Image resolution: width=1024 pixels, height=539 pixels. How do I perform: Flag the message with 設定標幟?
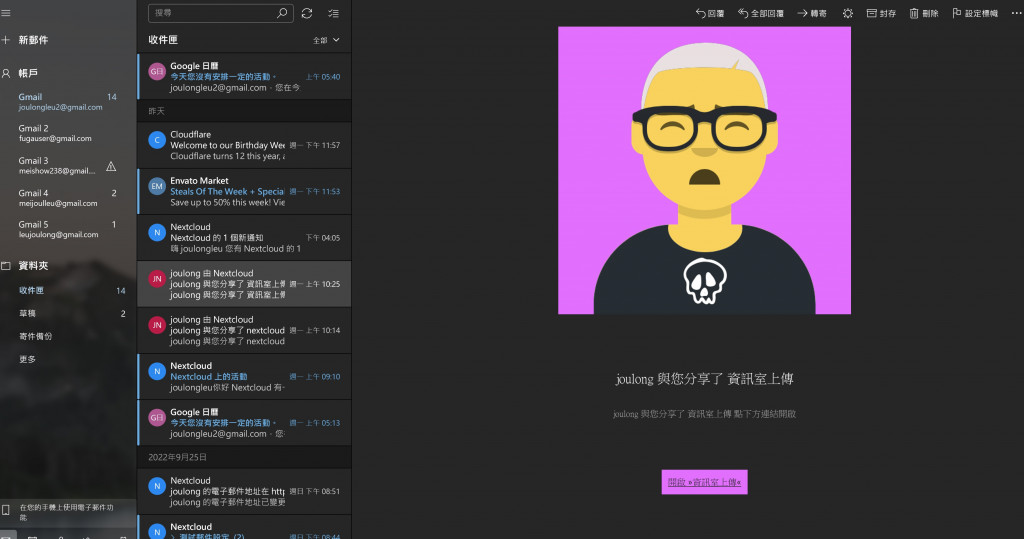(975, 13)
